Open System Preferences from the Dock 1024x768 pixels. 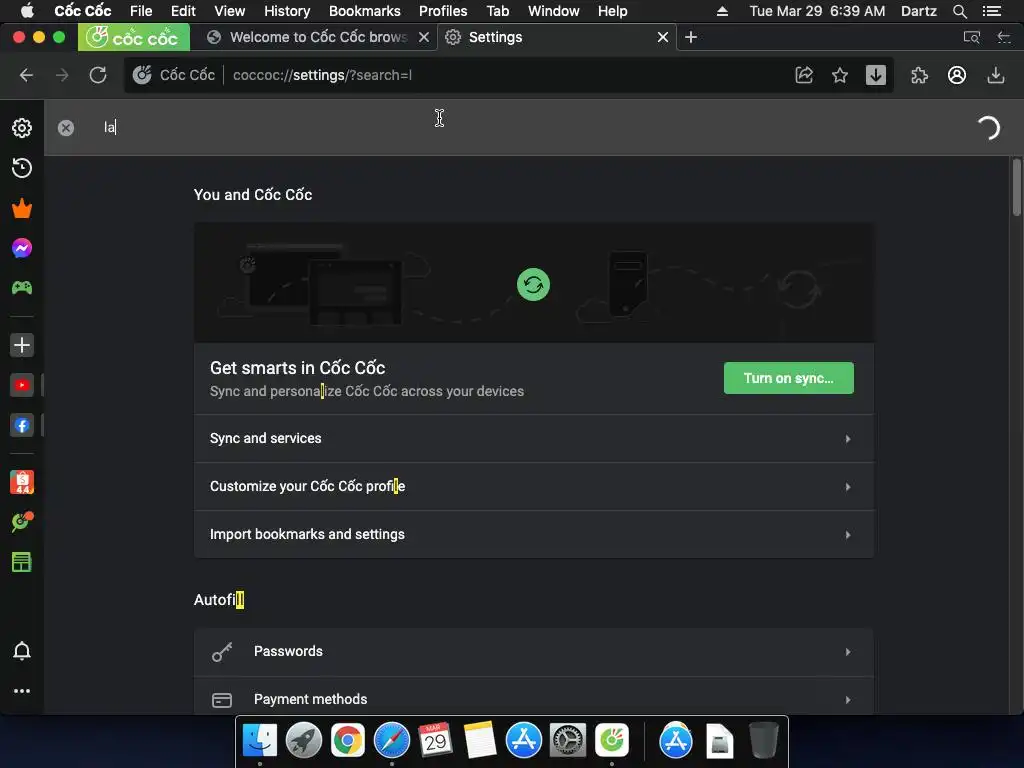[x=568, y=741]
